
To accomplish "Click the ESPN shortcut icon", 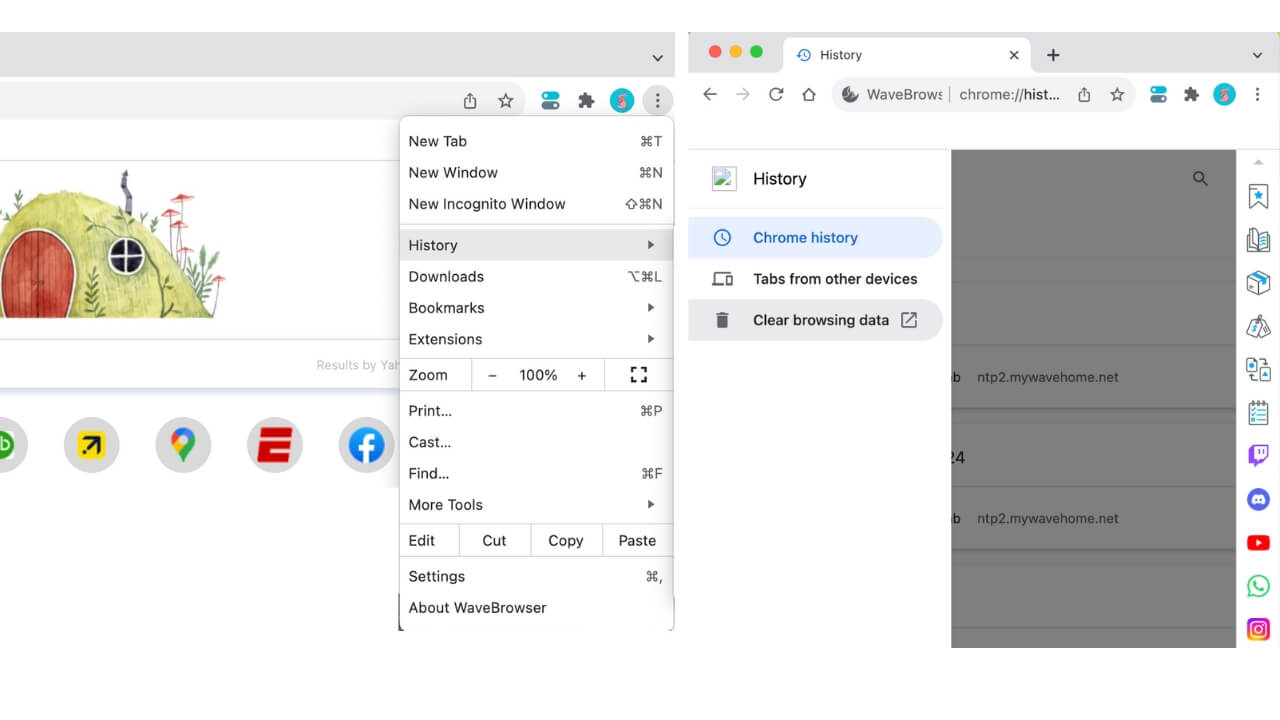I will [275, 445].
